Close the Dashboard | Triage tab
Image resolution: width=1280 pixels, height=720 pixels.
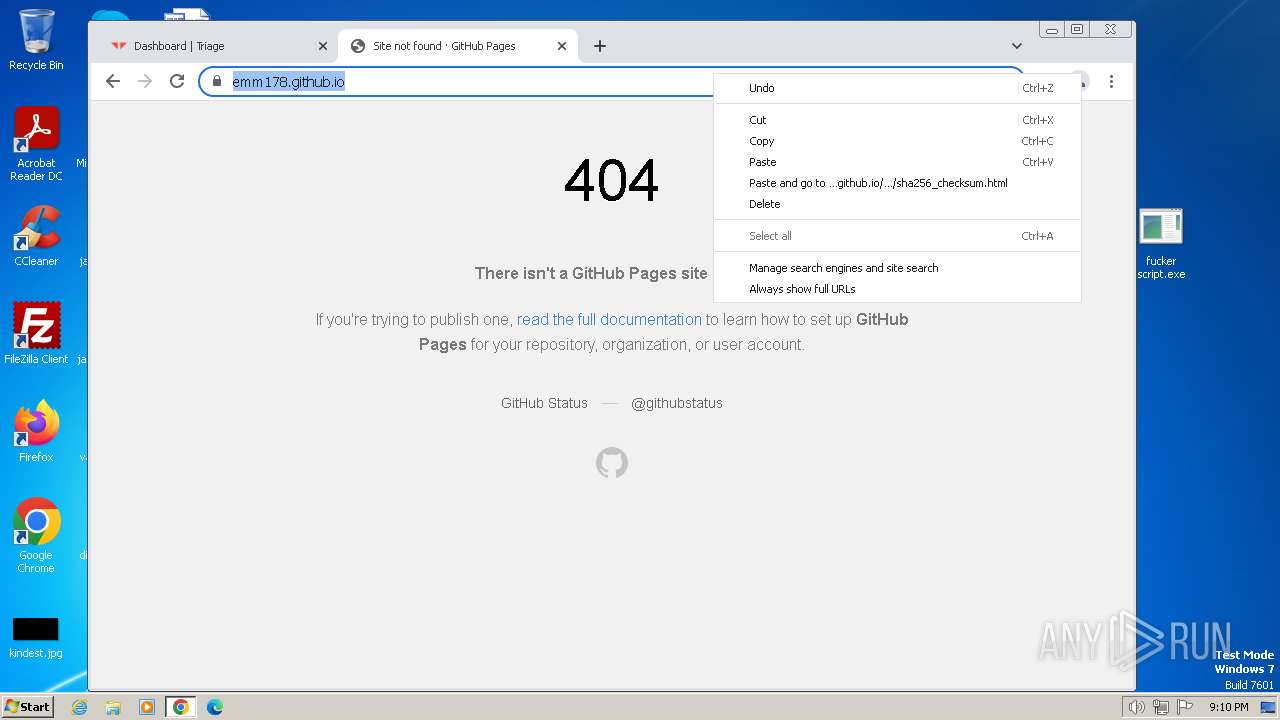click(x=323, y=46)
